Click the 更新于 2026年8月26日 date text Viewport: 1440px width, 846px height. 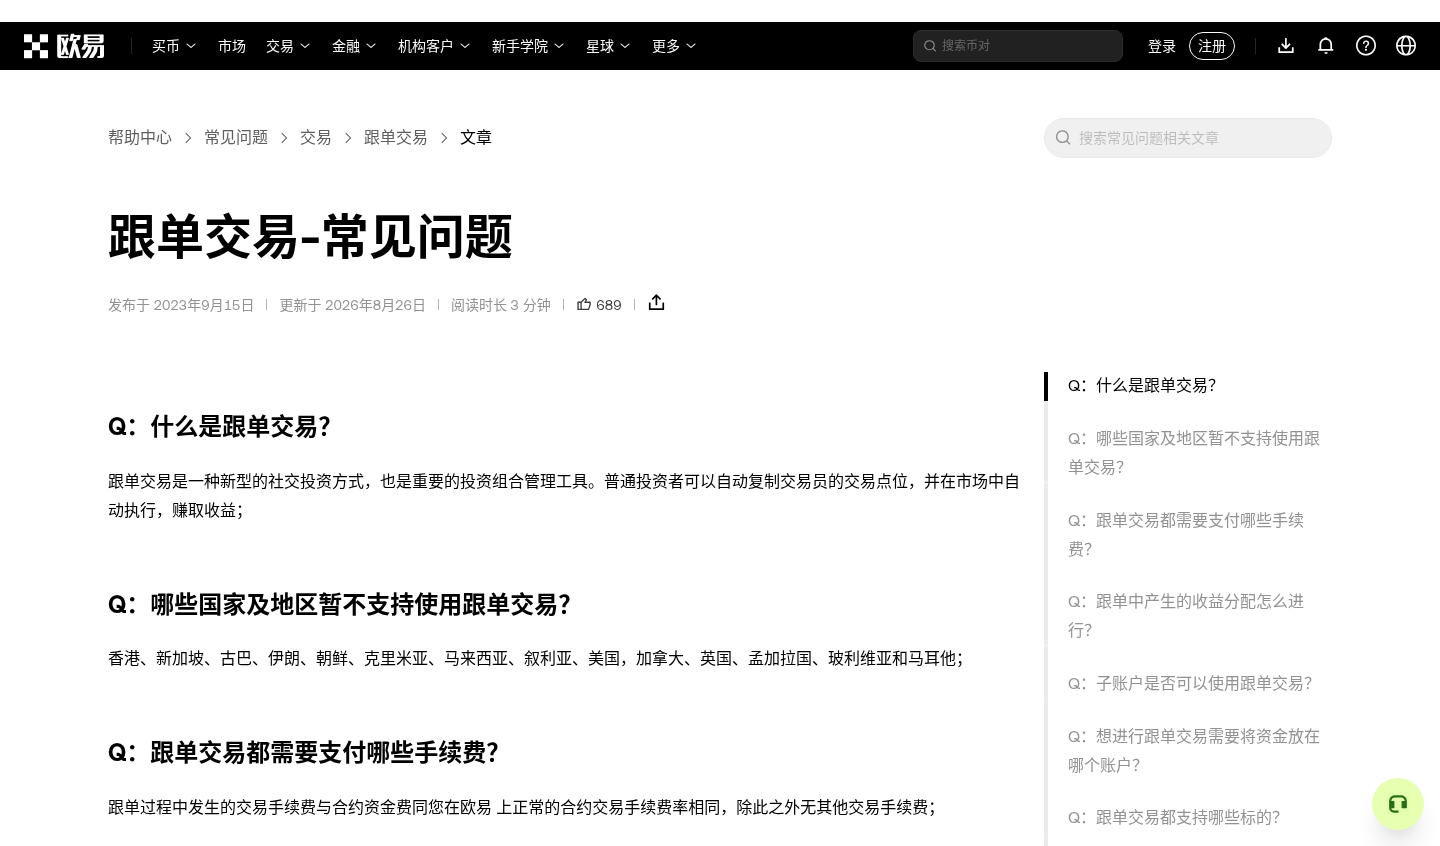(x=352, y=305)
